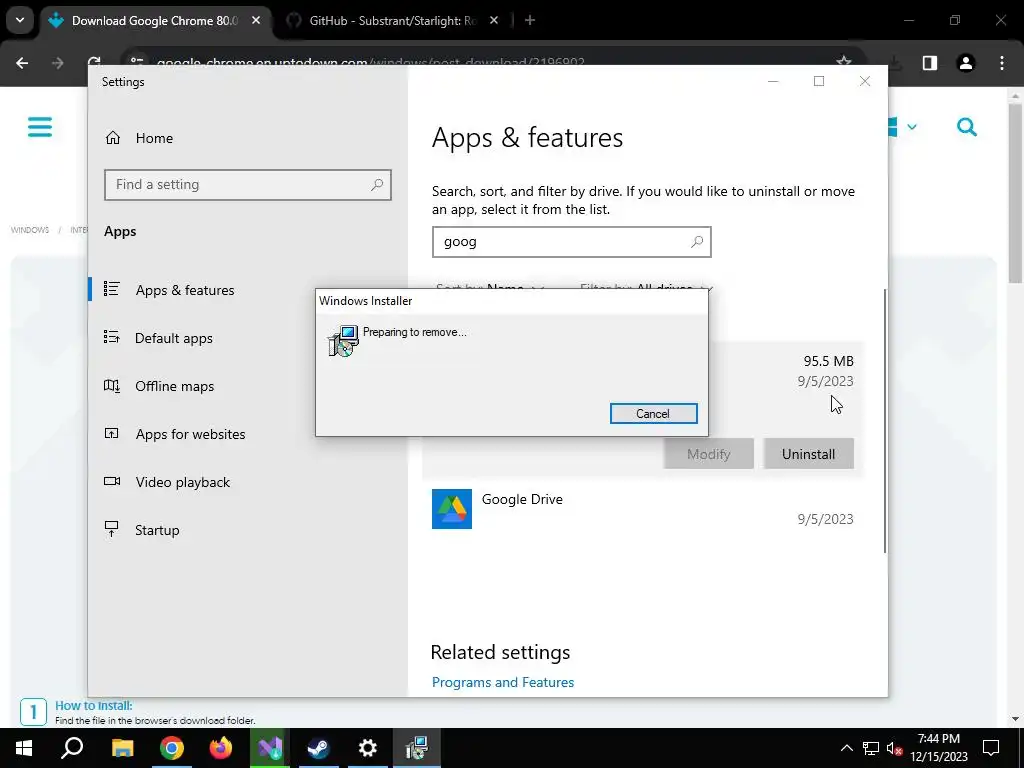Go back in Chrome
The image size is (1024, 768).
pos(22,63)
